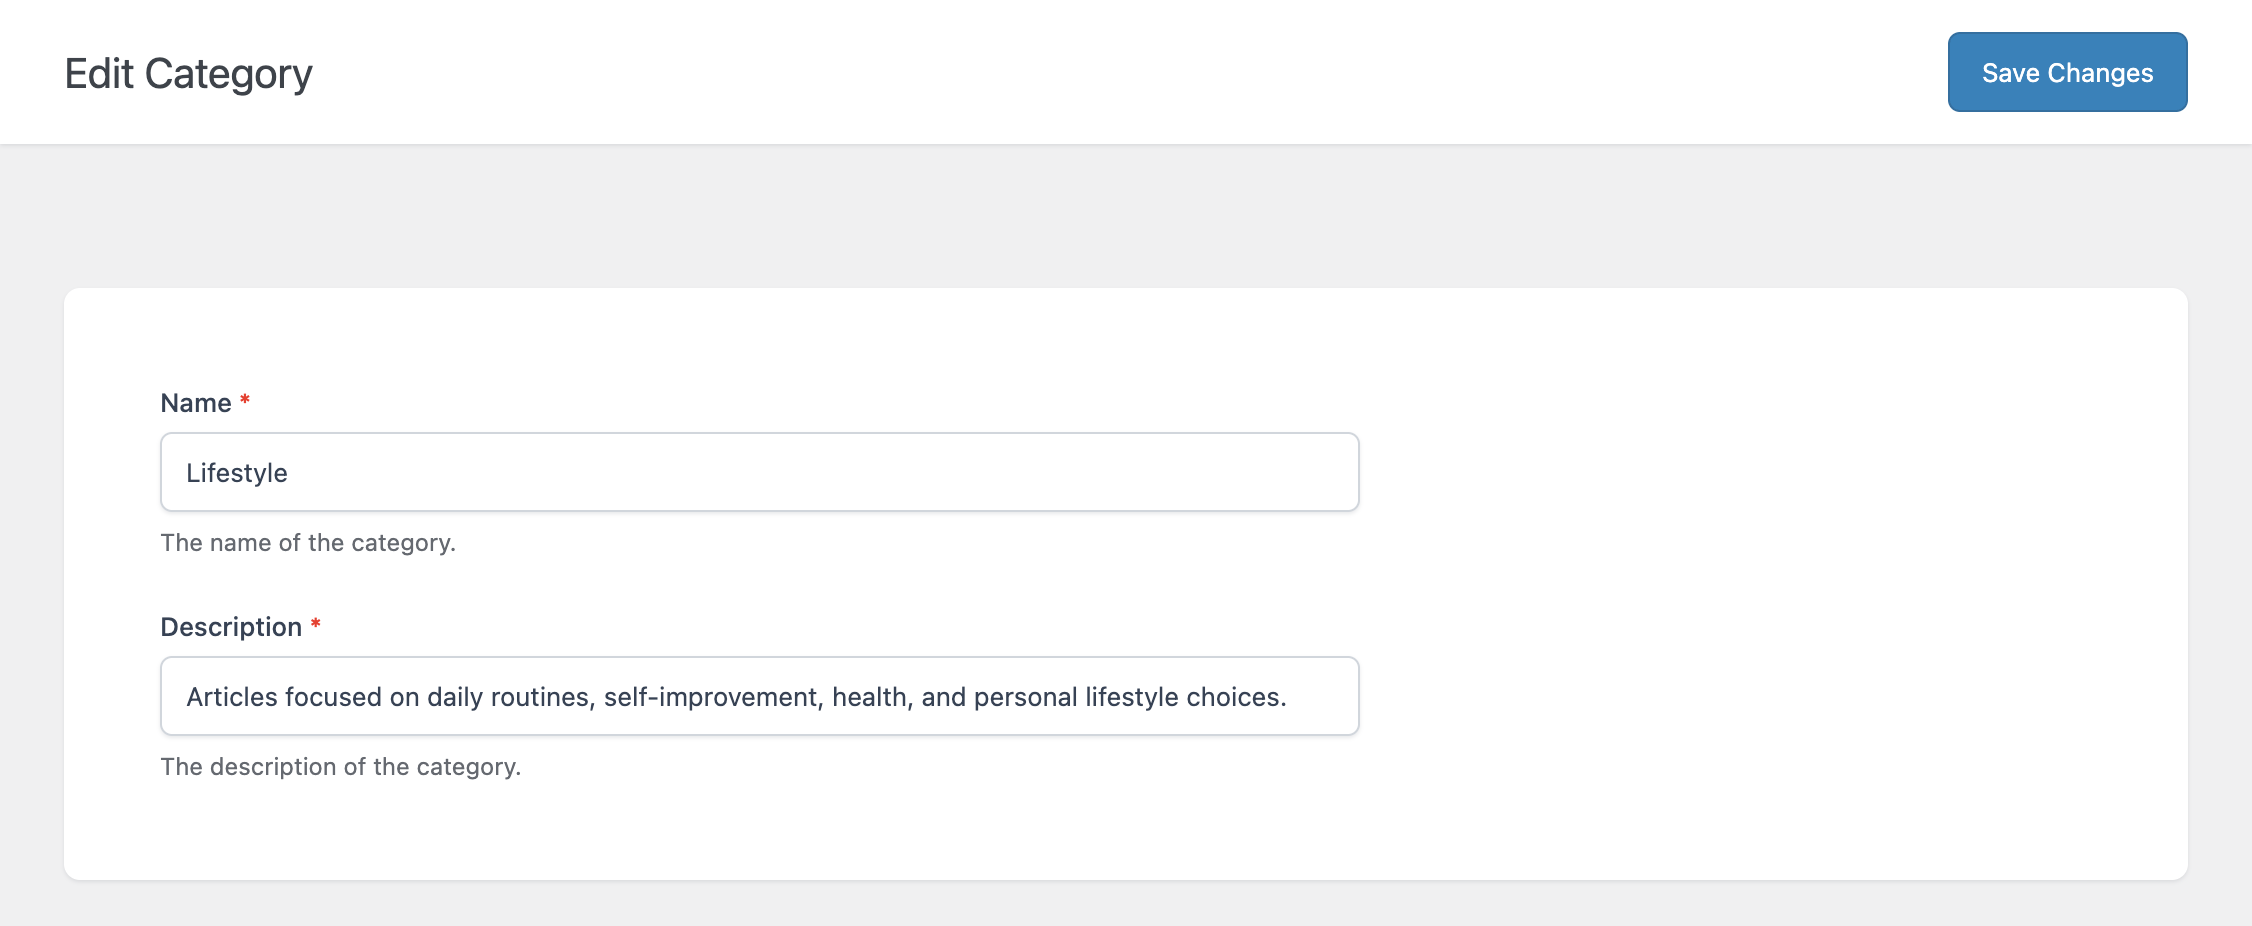The width and height of the screenshot is (2252, 926).
Task: Click the name of the category helper text
Action: pyautogui.click(x=308, y=543)
